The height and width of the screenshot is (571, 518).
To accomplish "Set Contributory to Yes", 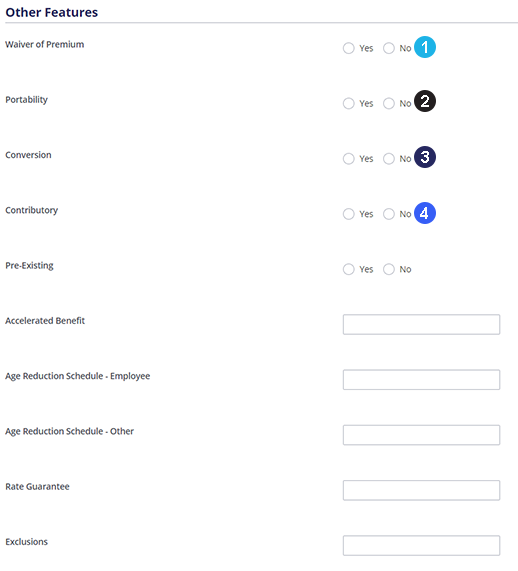I will (349, 214).
